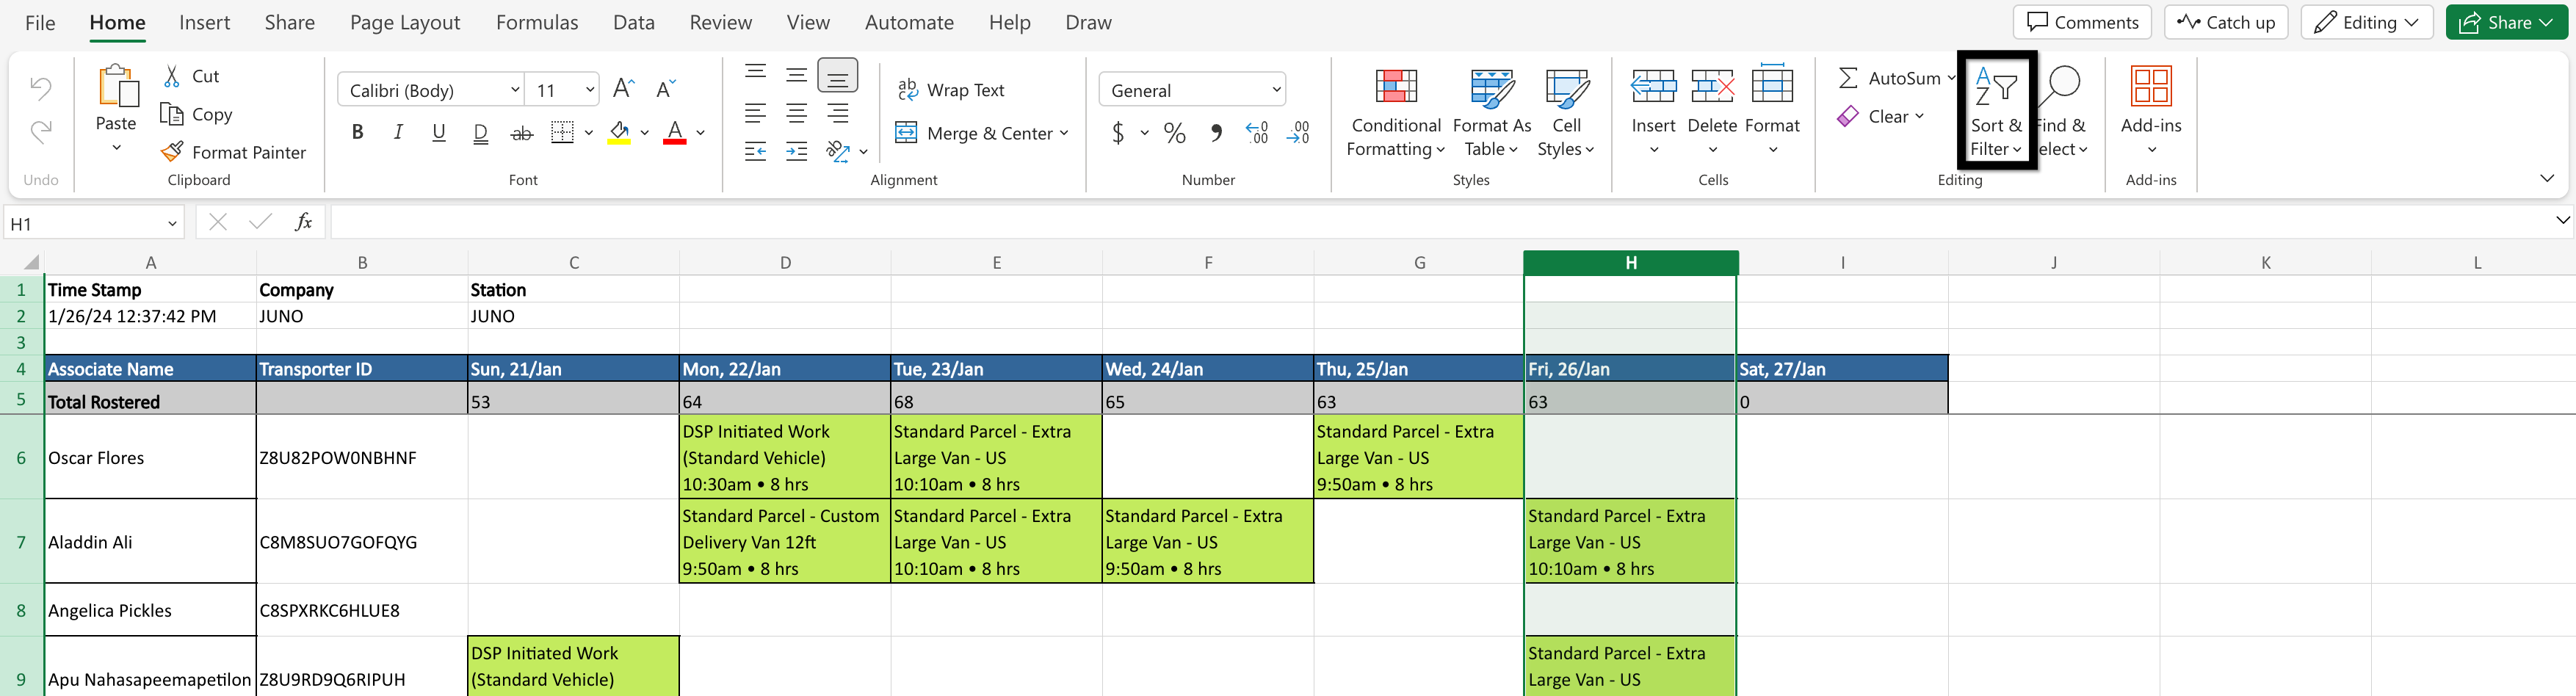
Task: Switch to the Page Layout tab
Action: tap(405, 22)
